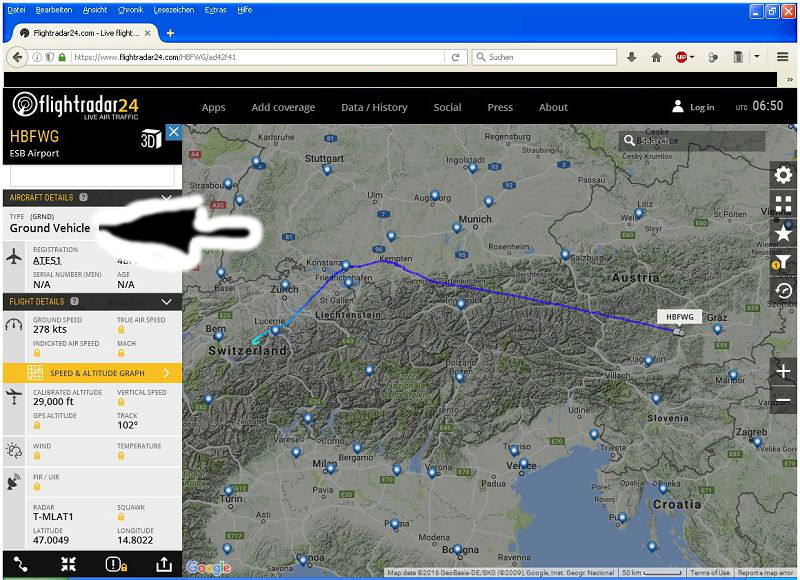Click latitude value 47.0049

pos(51,540)
